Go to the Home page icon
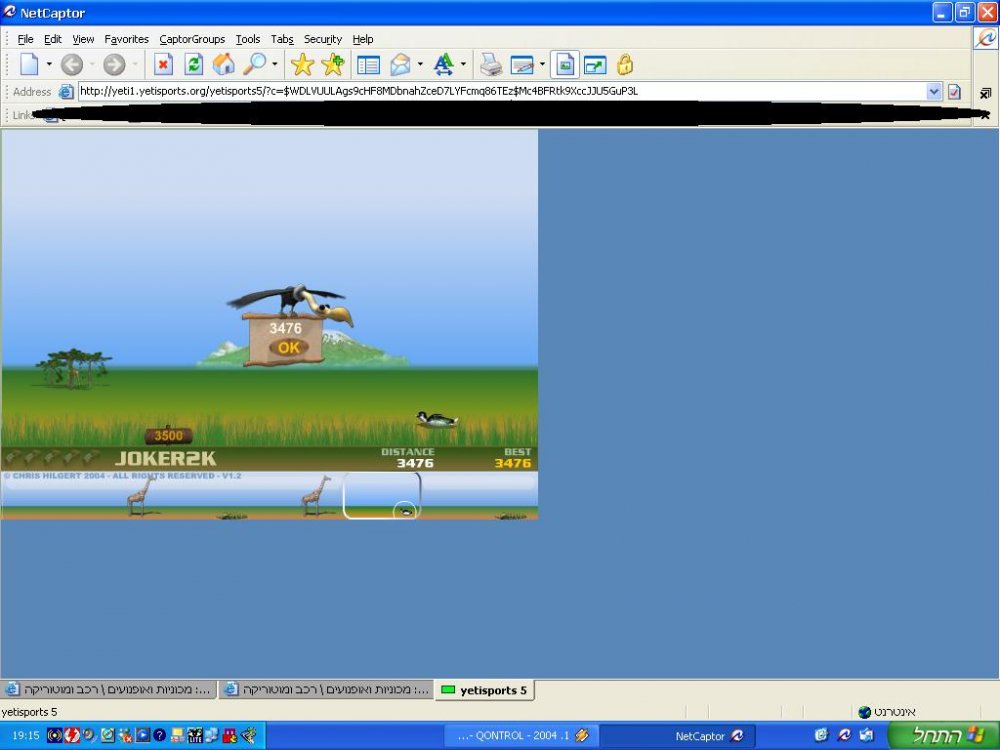 click(x=224, y=64)
